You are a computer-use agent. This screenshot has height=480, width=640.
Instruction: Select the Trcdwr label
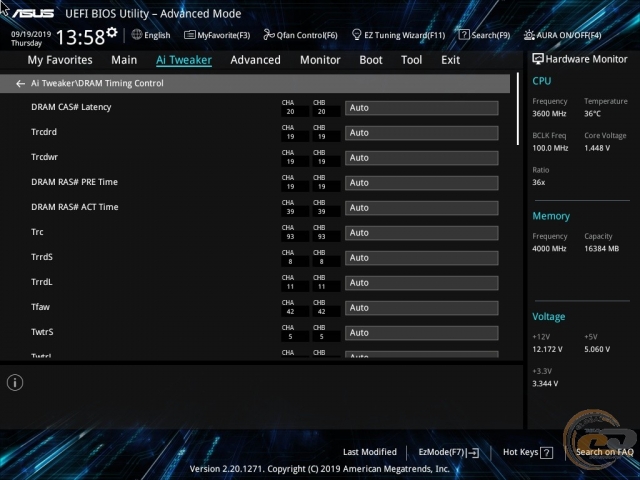coord(44,157)
